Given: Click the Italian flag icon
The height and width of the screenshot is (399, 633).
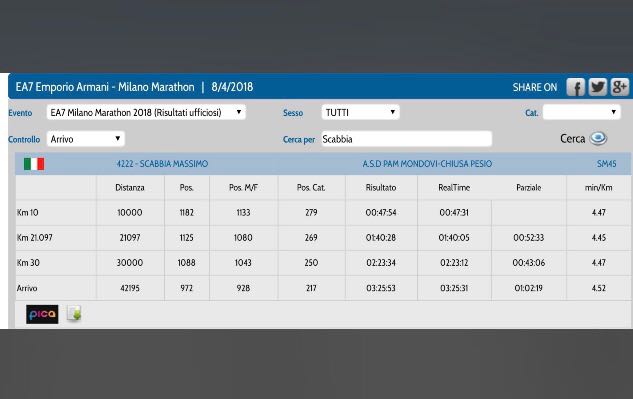Looking at the screenshot, I should tap(34, 164).
